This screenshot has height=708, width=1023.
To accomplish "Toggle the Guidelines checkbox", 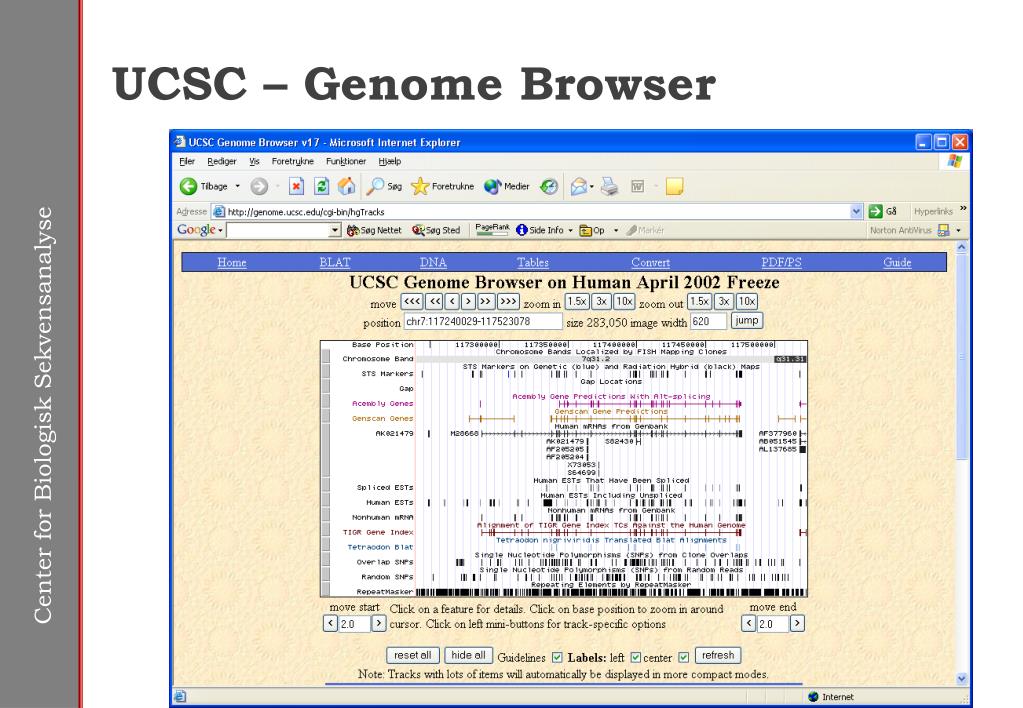I will pyautogui.click(x=557, y=657).
